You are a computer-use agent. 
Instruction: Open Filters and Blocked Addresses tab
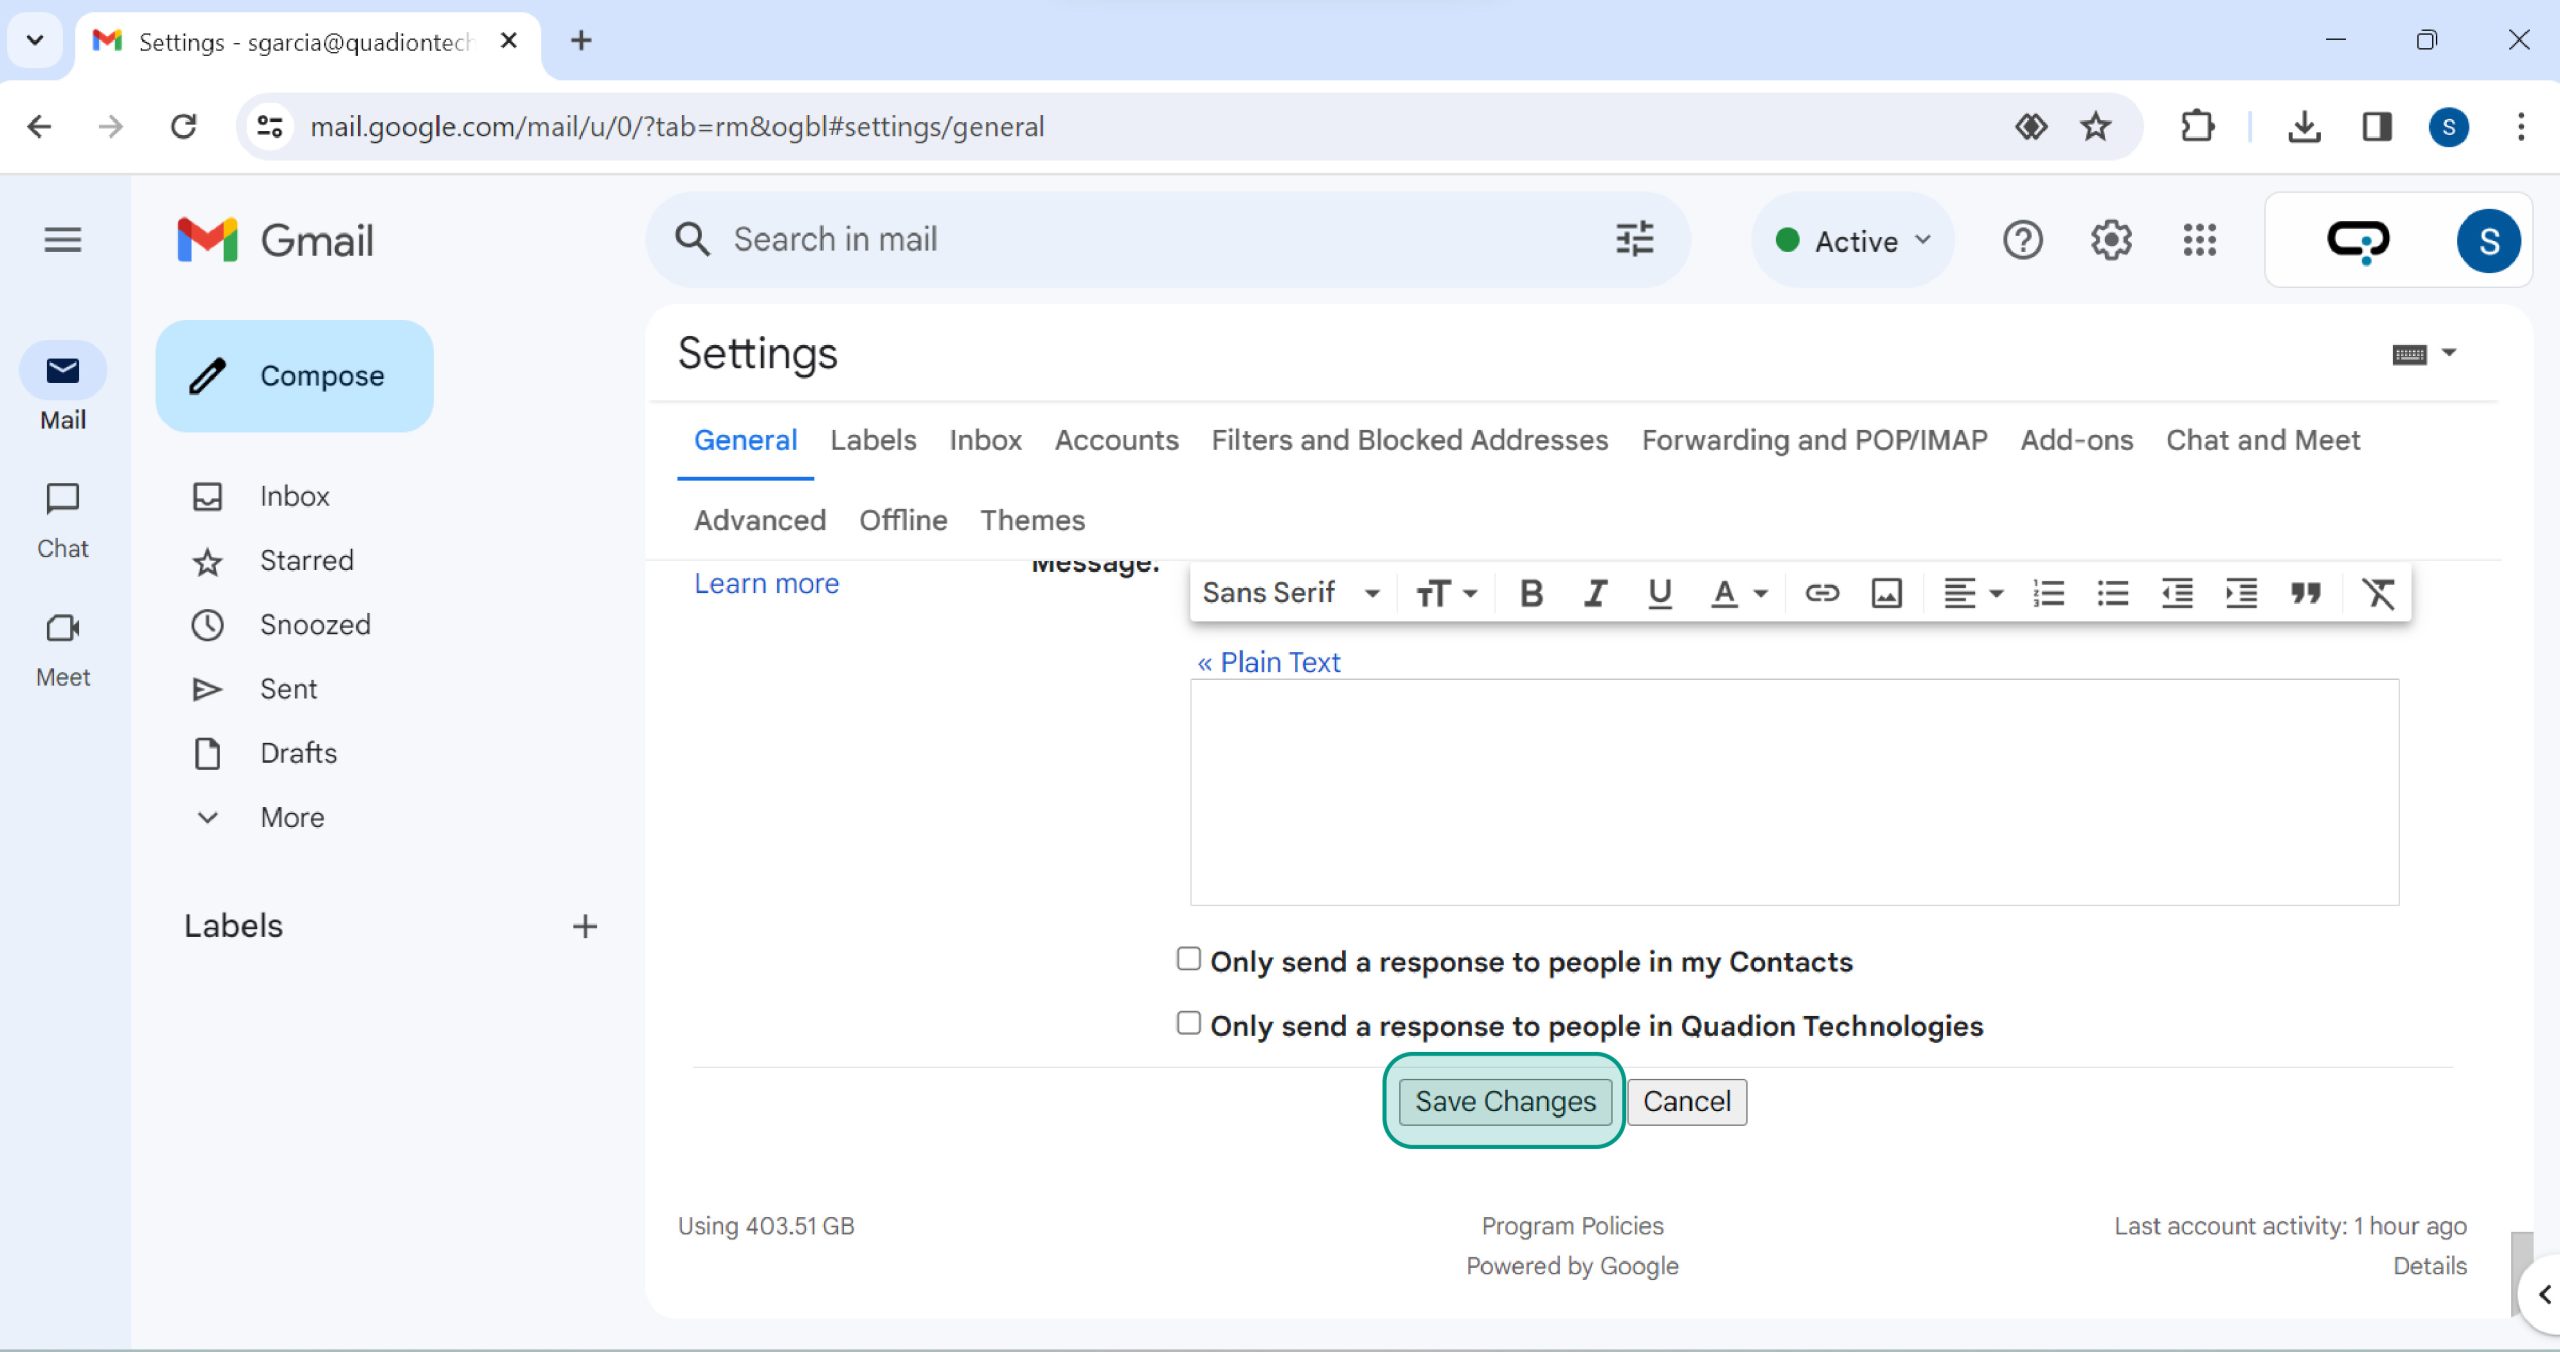1409,440
